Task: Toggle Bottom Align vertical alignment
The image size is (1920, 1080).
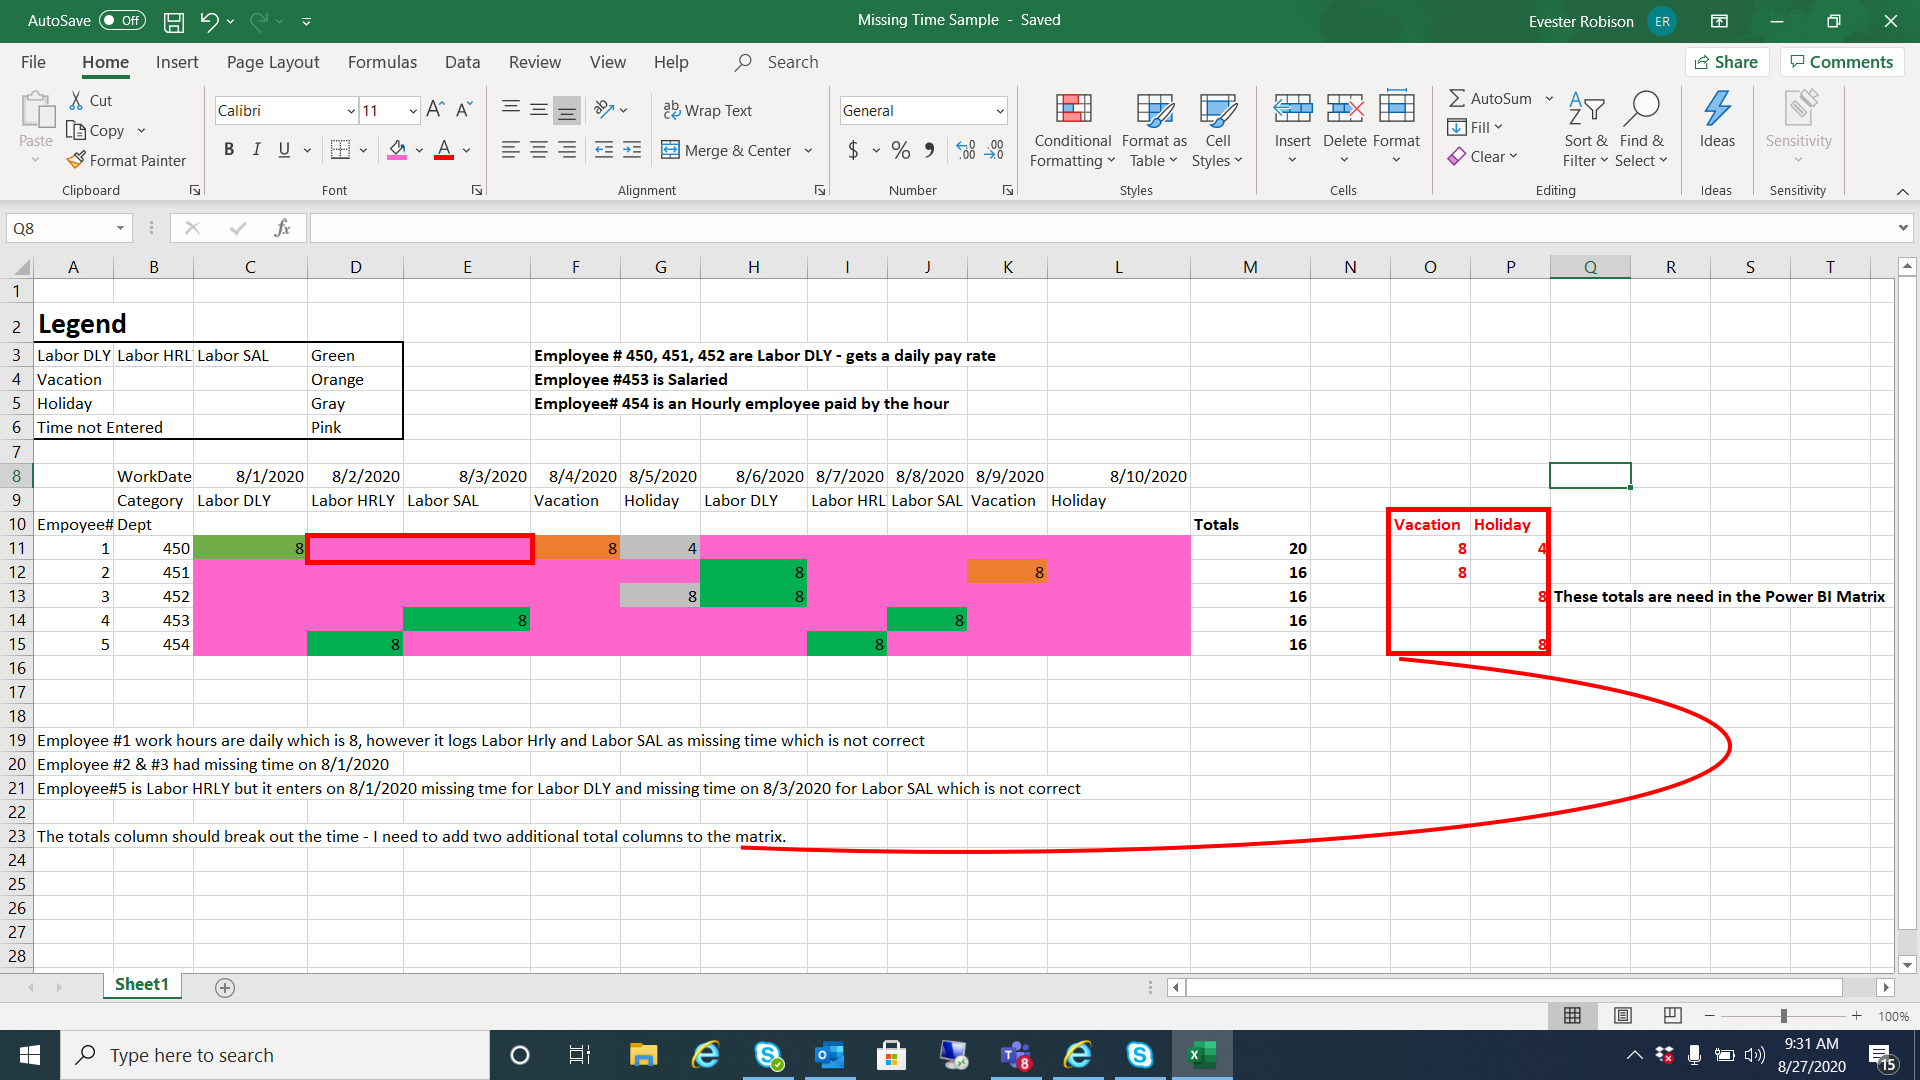Action: 567,110
